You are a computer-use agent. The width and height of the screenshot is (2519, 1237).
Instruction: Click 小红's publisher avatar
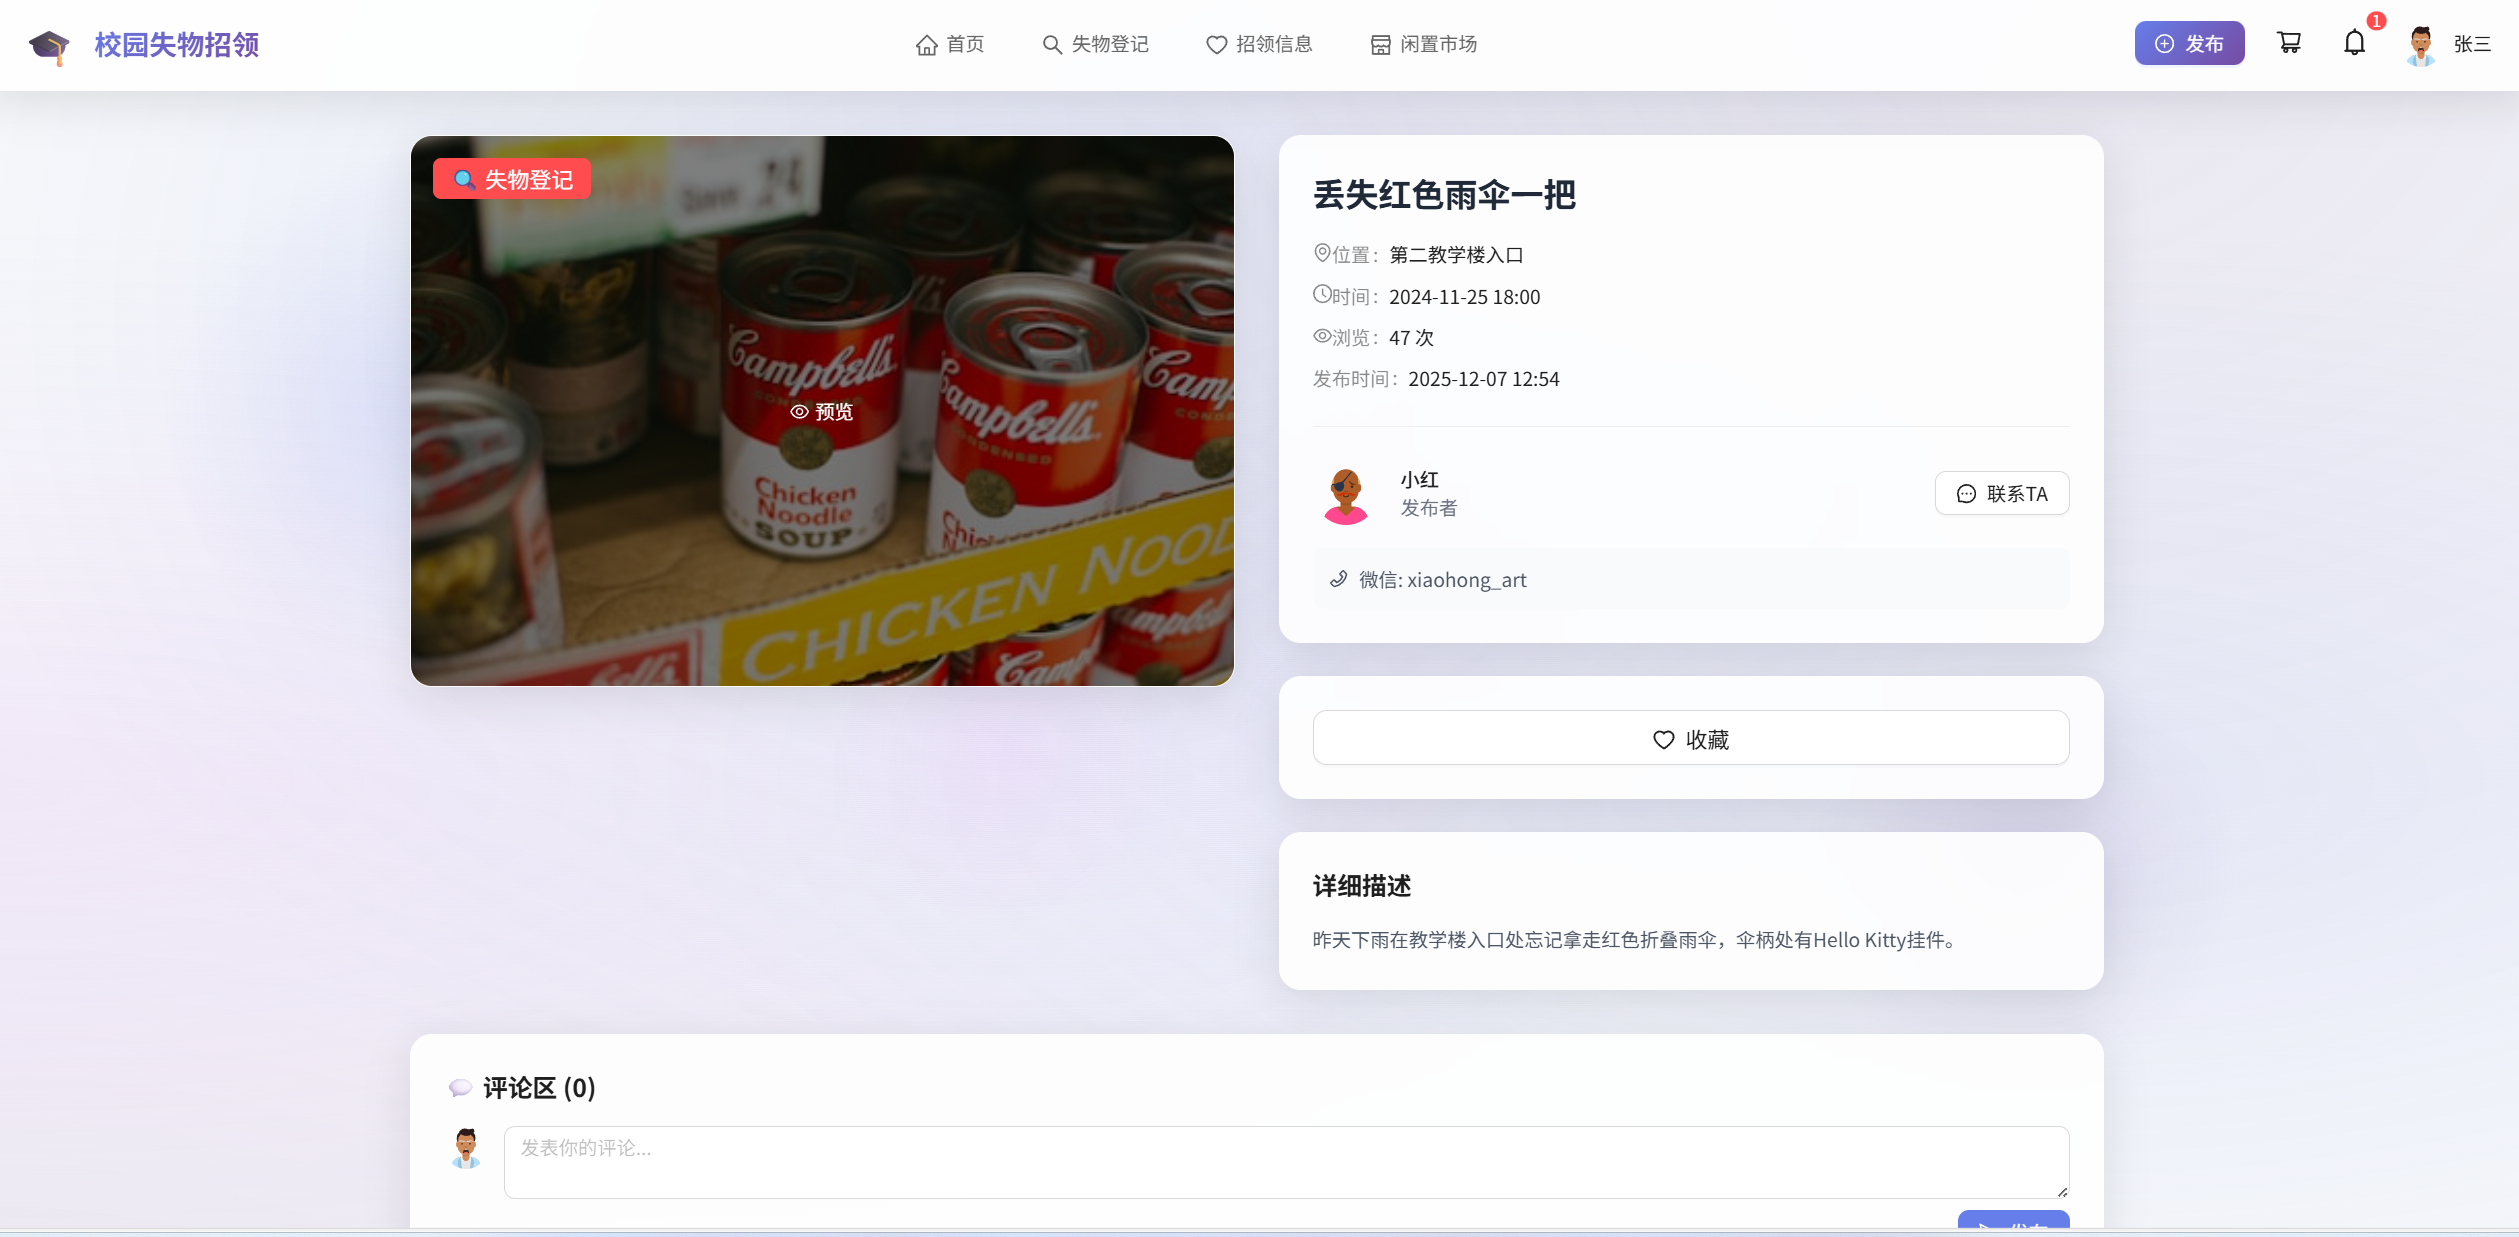[1345, 494]
